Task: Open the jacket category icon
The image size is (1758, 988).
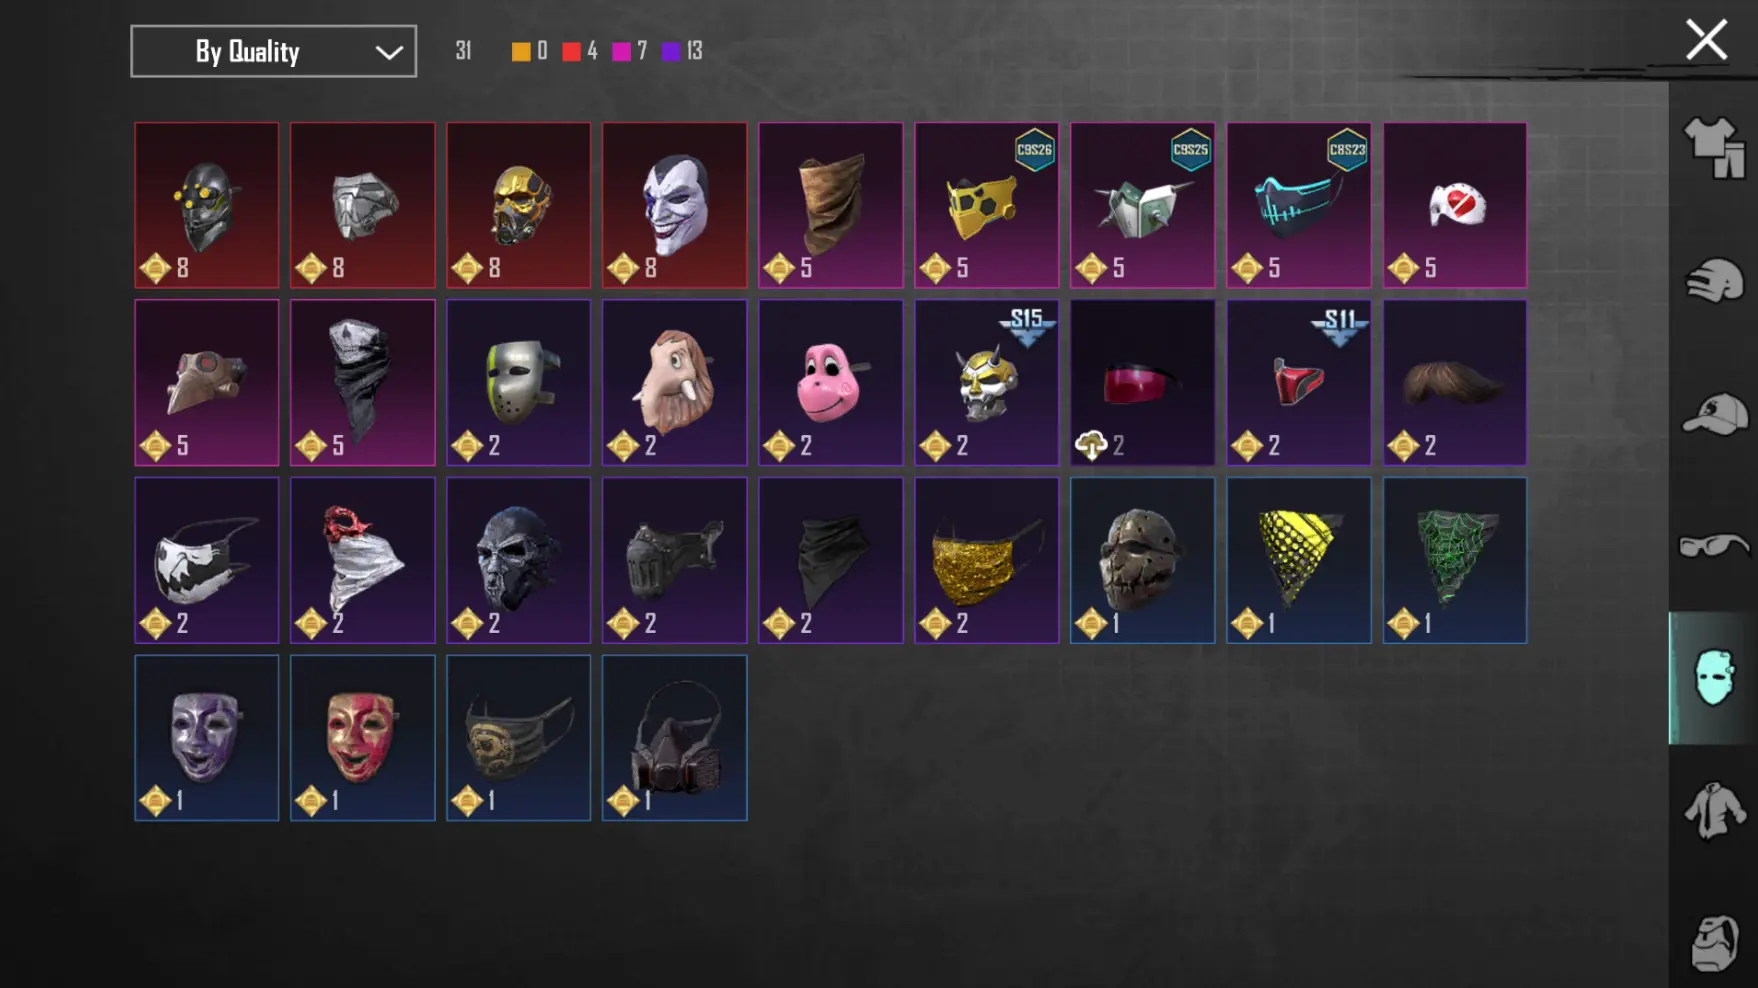Action: pos(1714,810)
